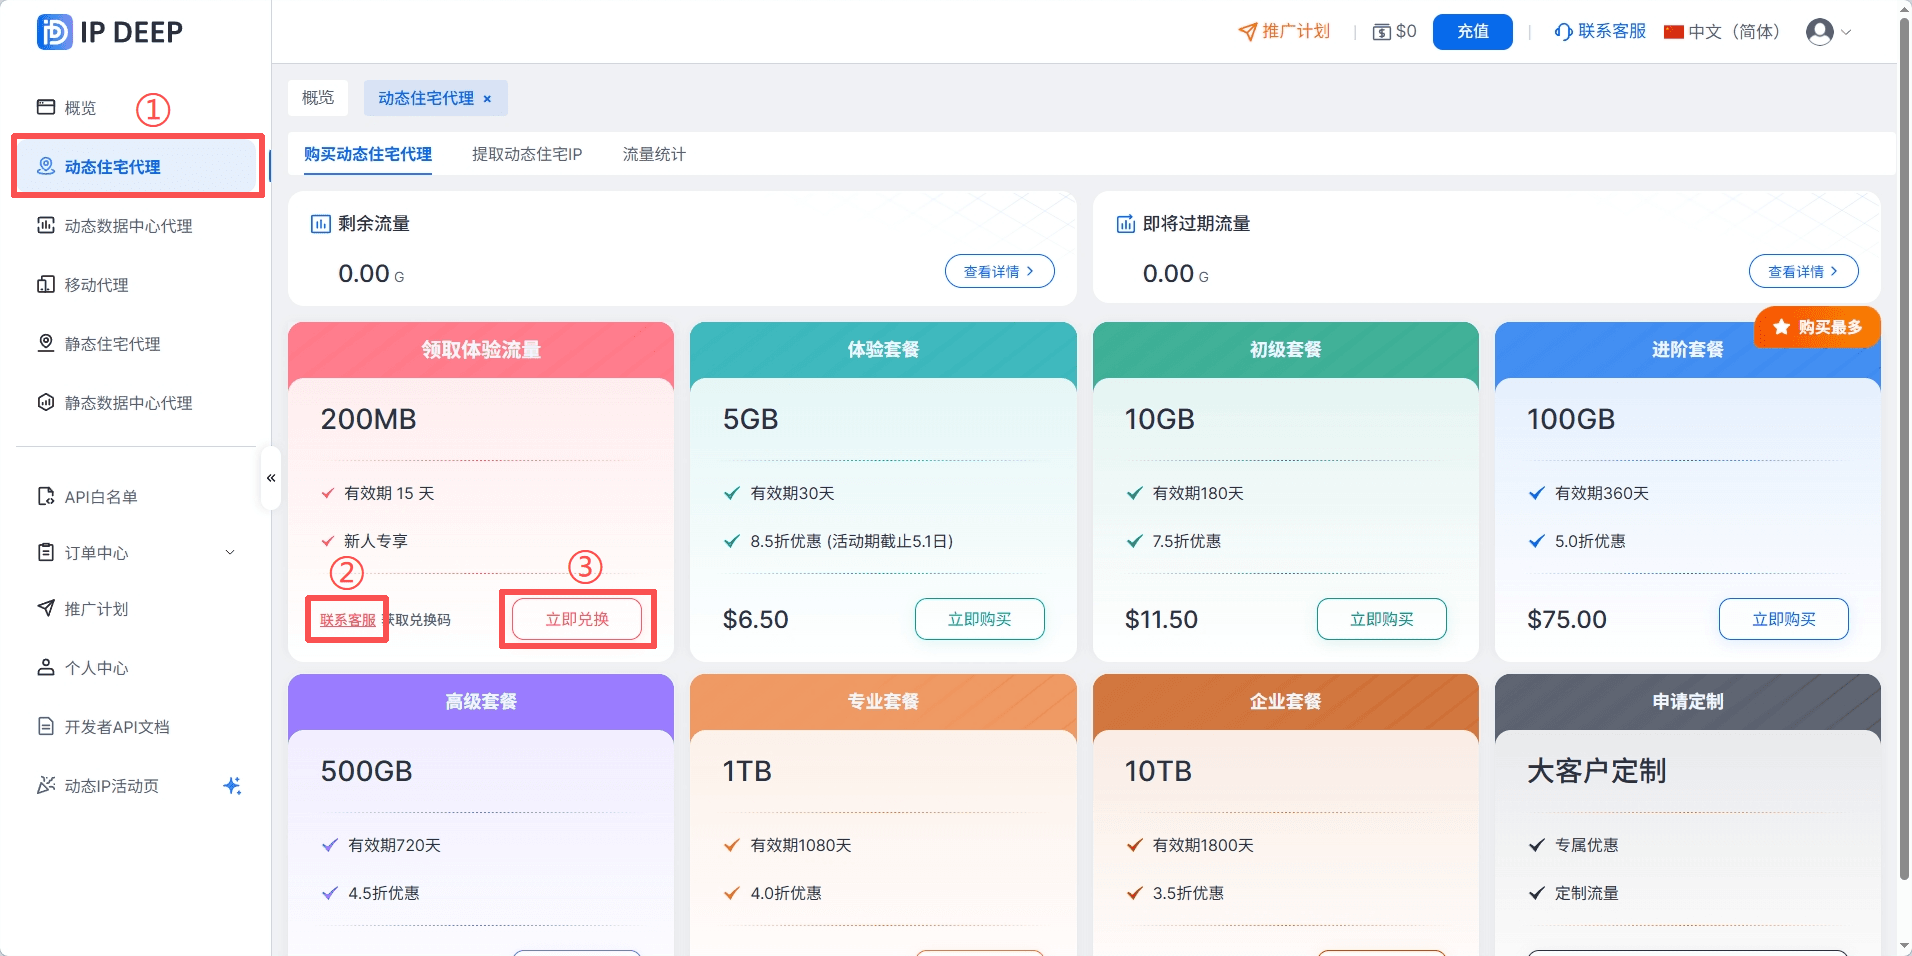Click 立即兑换 to redeem trial traffic
The height and width of the screenshot is (956, 1912).
[x=577, y=618]
